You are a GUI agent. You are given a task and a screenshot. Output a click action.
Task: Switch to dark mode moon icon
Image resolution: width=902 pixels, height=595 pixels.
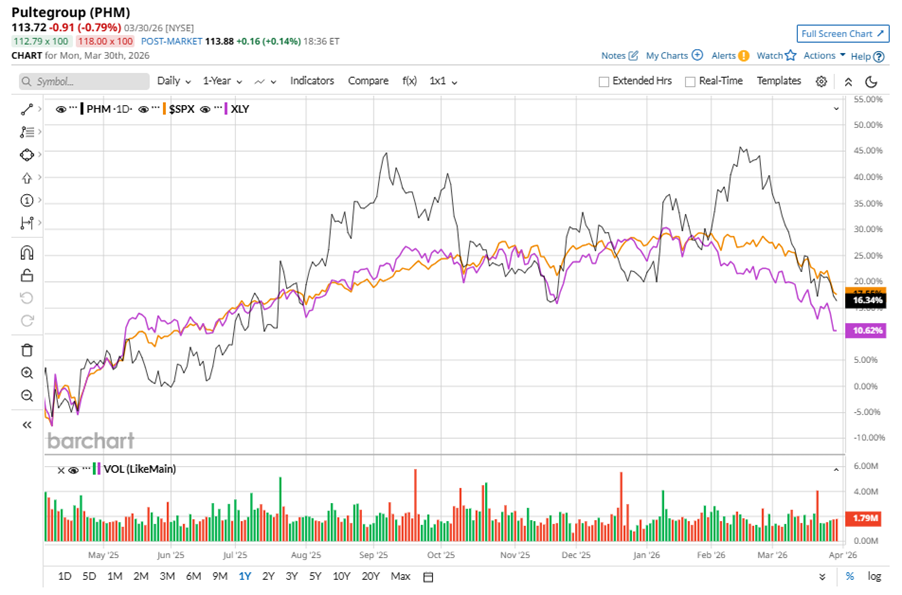click(872, 82)
